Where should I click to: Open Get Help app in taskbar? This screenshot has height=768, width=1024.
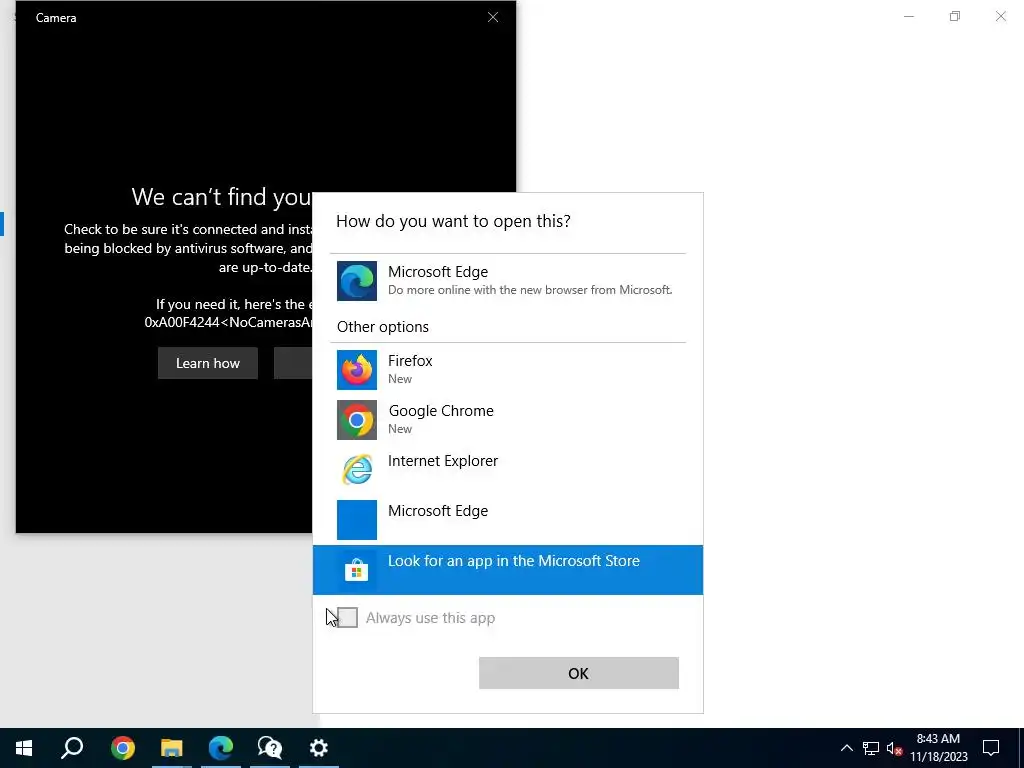[x=270, y=748]
